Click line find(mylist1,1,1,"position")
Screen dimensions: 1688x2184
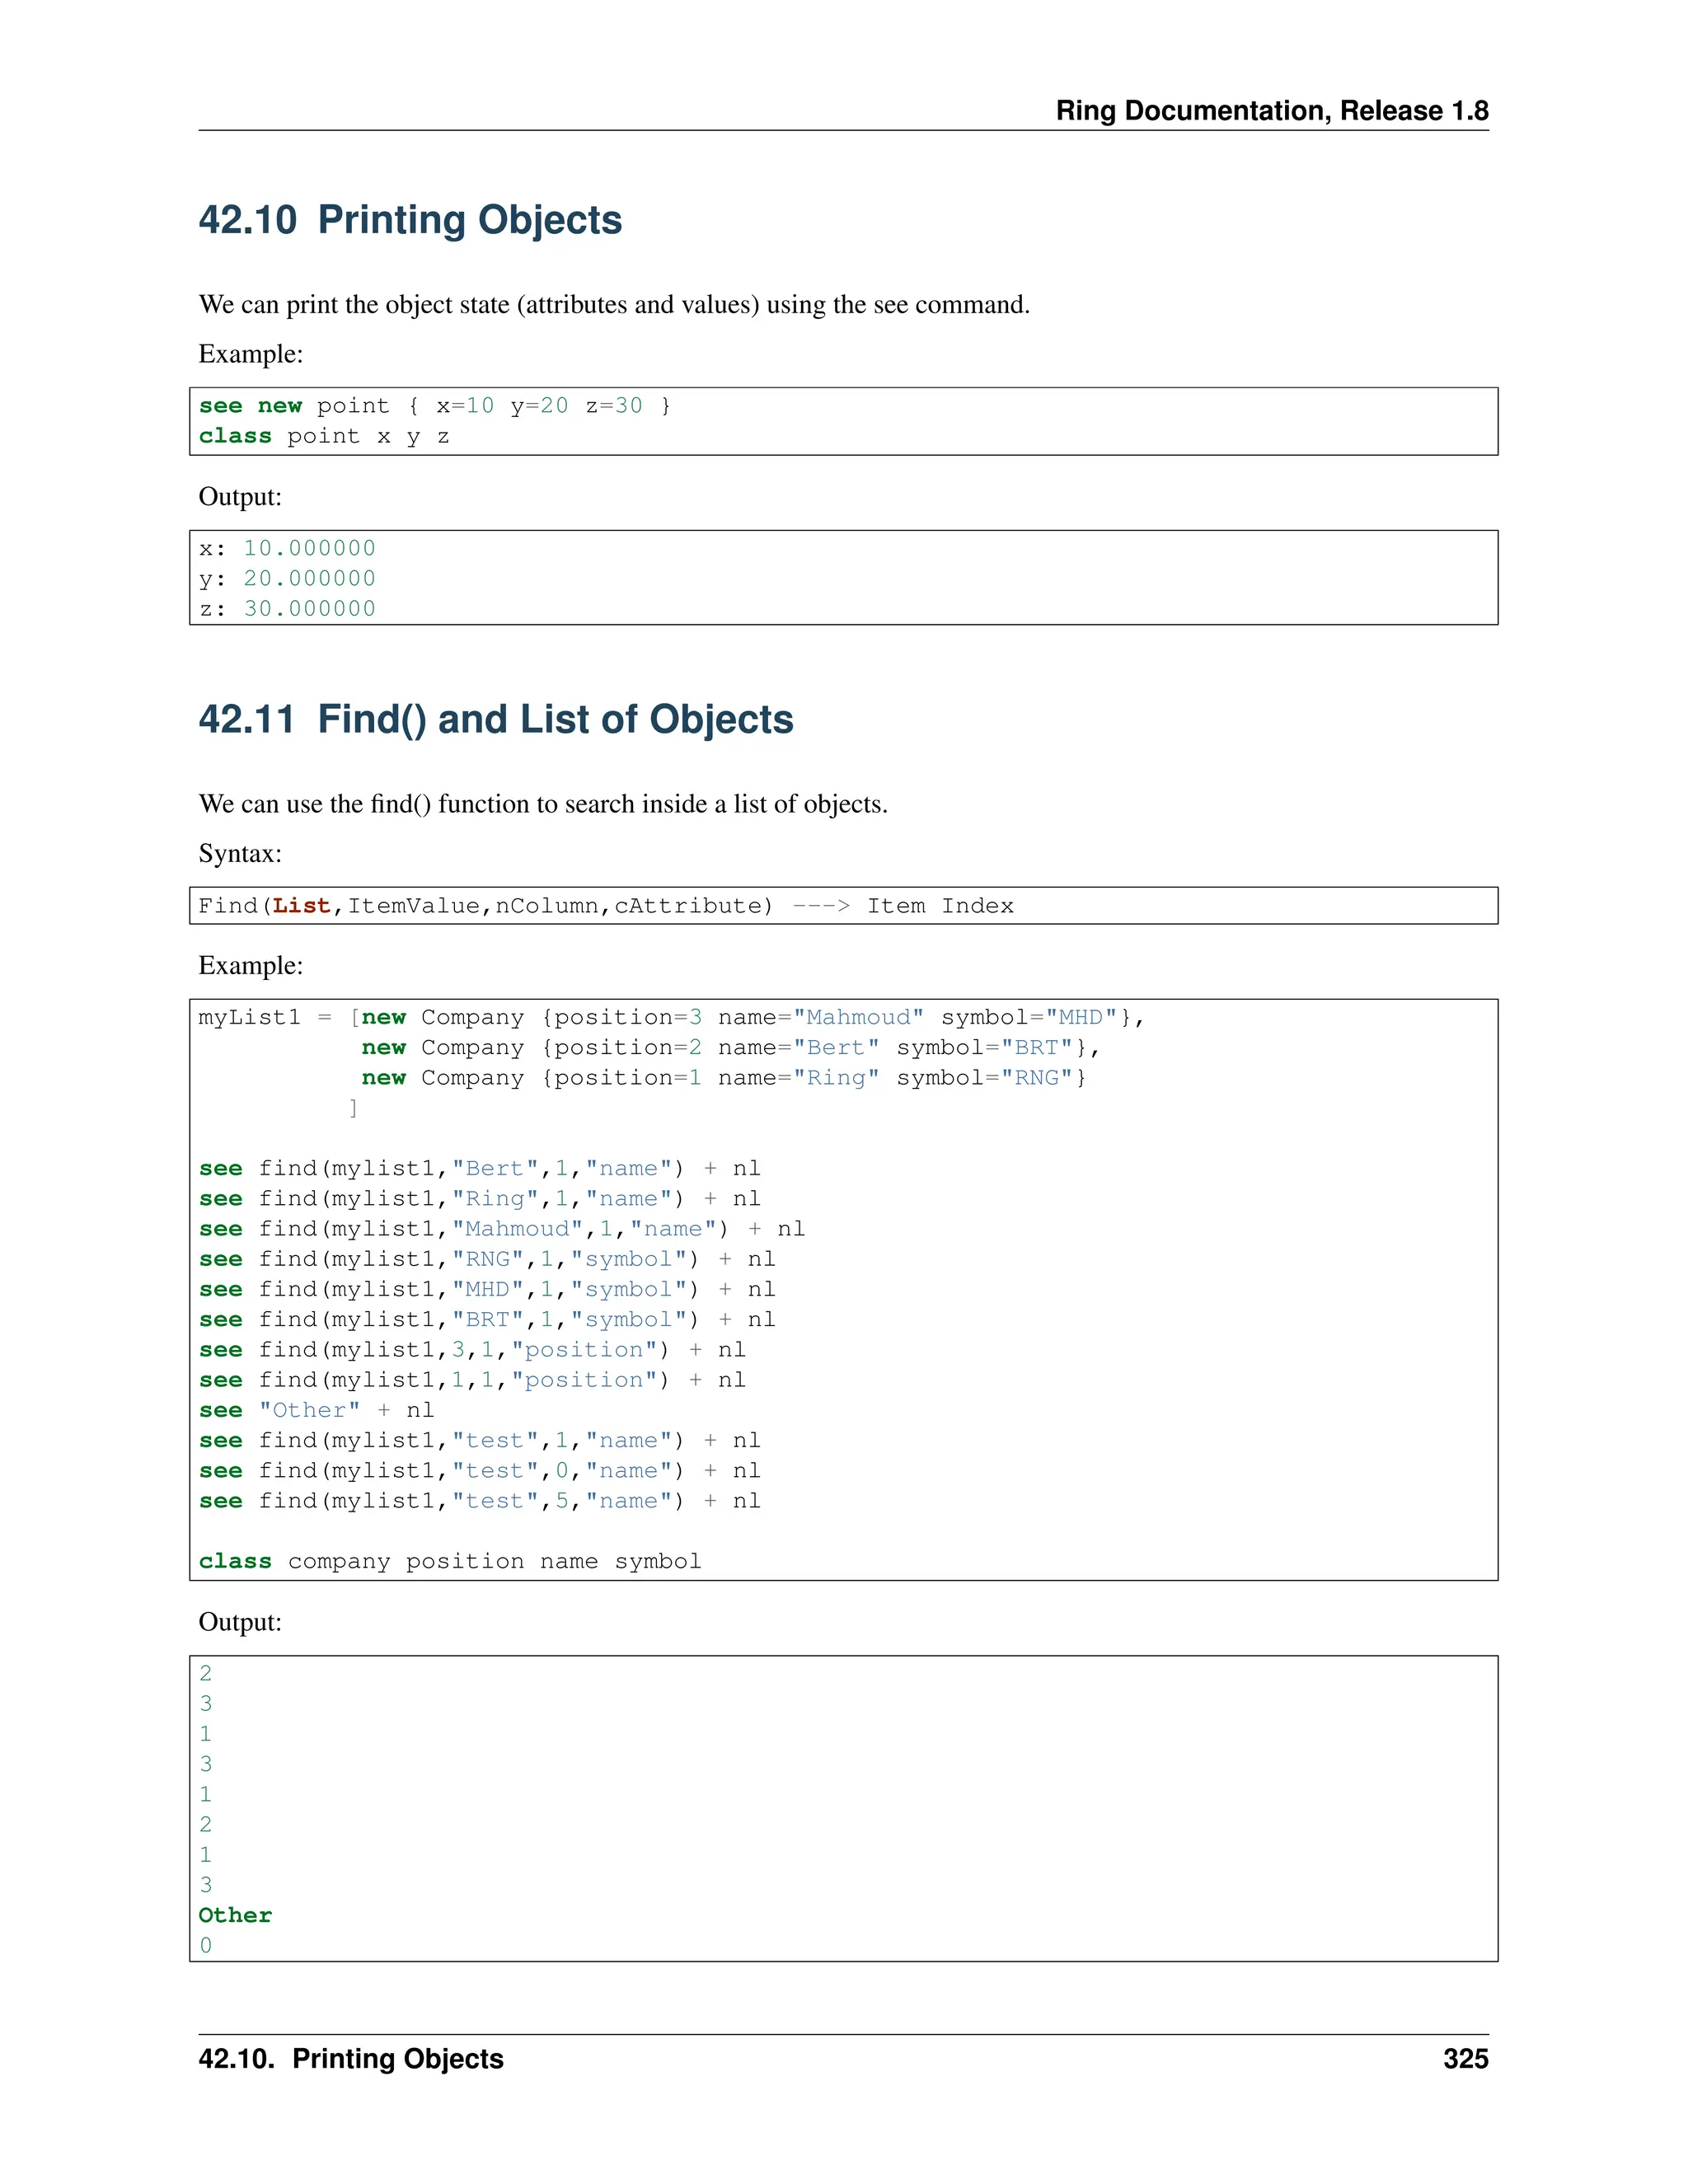pyautogui.click(x=472, y=1380)
